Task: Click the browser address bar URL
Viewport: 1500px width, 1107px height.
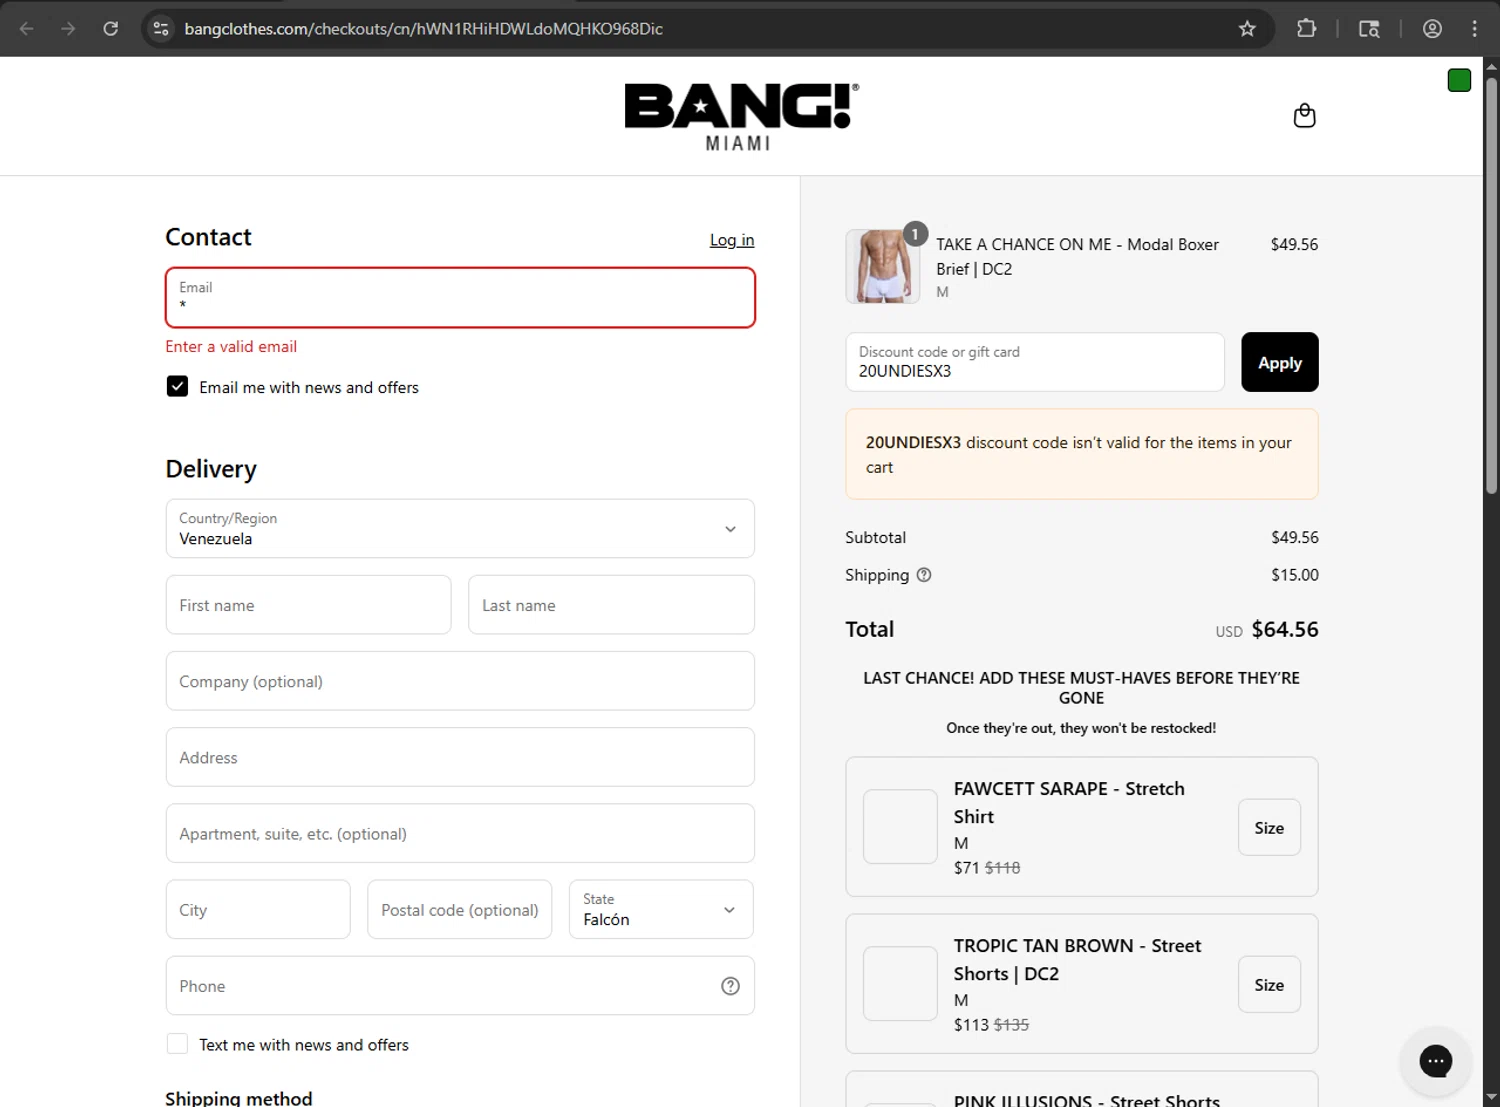Action: click(x=424, y=29)
